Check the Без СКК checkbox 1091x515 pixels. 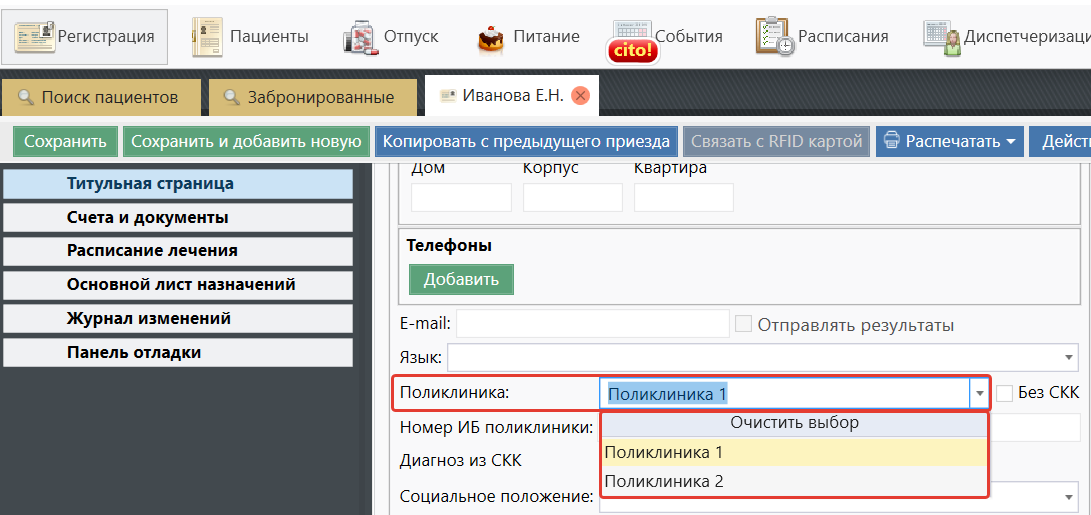point(1005,393)
